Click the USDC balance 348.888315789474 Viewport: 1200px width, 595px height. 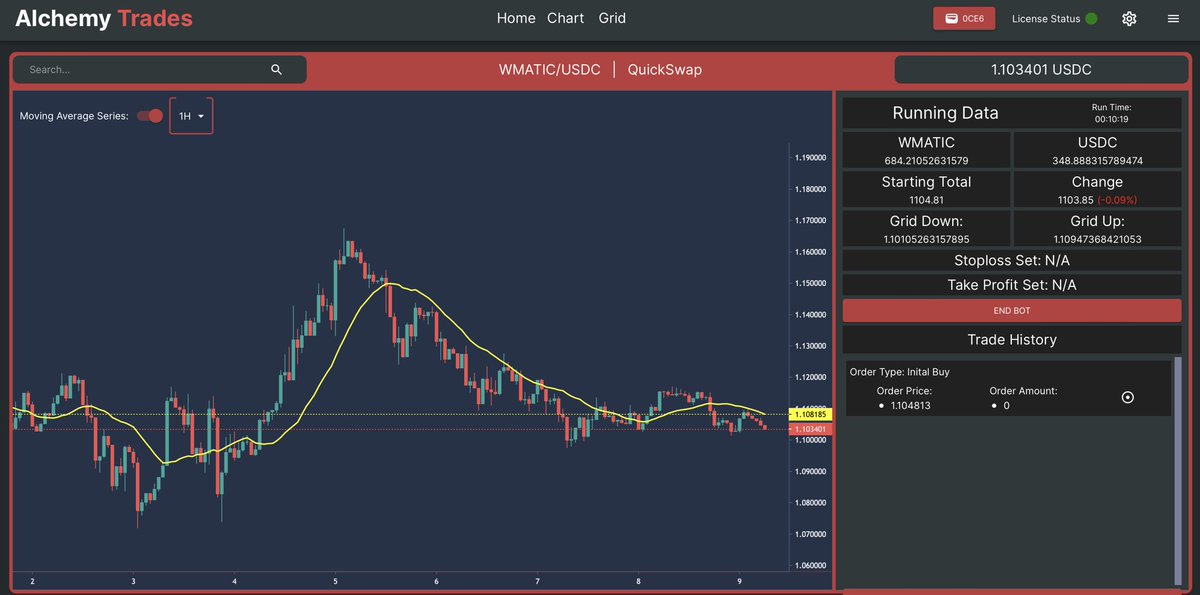[x=1097, y=160]
